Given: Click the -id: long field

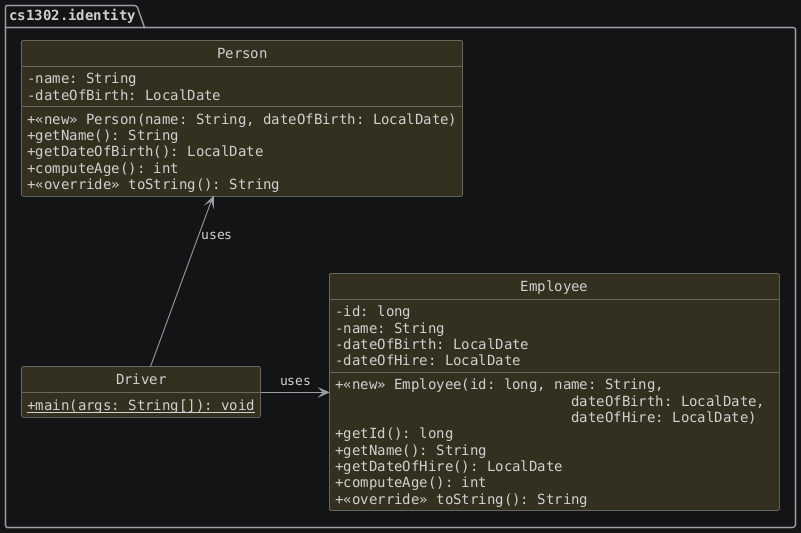Looking at the screenshot, I should point(373,311).
